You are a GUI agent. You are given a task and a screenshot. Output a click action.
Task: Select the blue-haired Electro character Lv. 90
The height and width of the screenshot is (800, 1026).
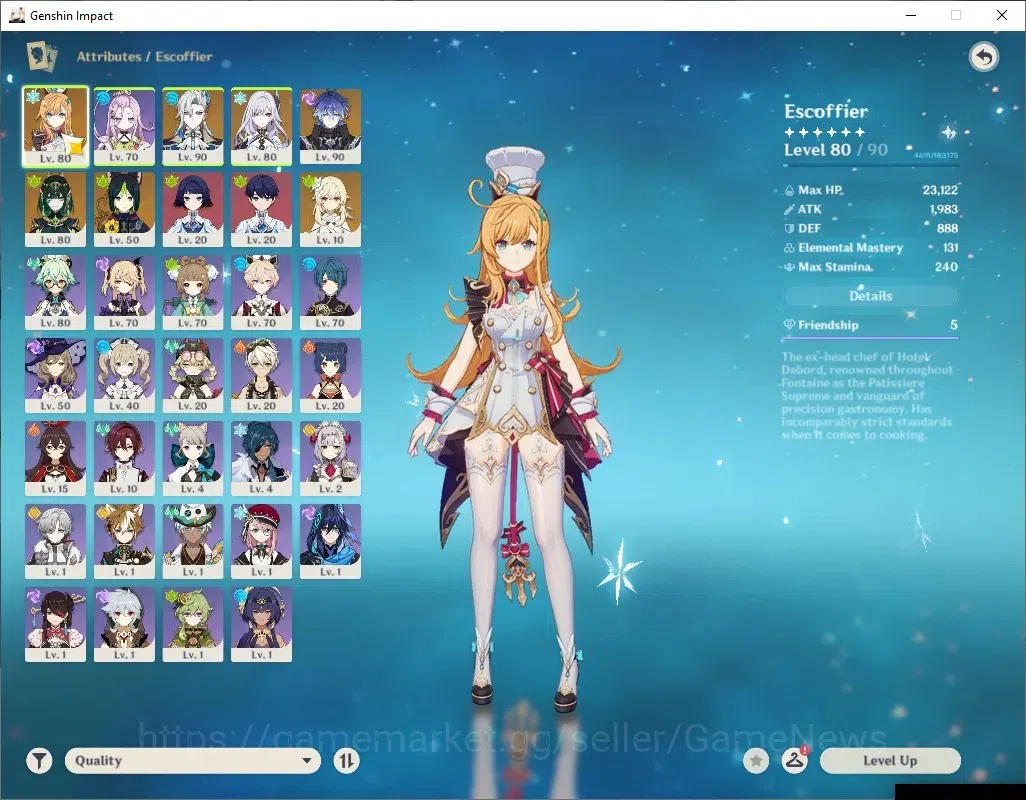pyautogui.click(x=330, y=126)
